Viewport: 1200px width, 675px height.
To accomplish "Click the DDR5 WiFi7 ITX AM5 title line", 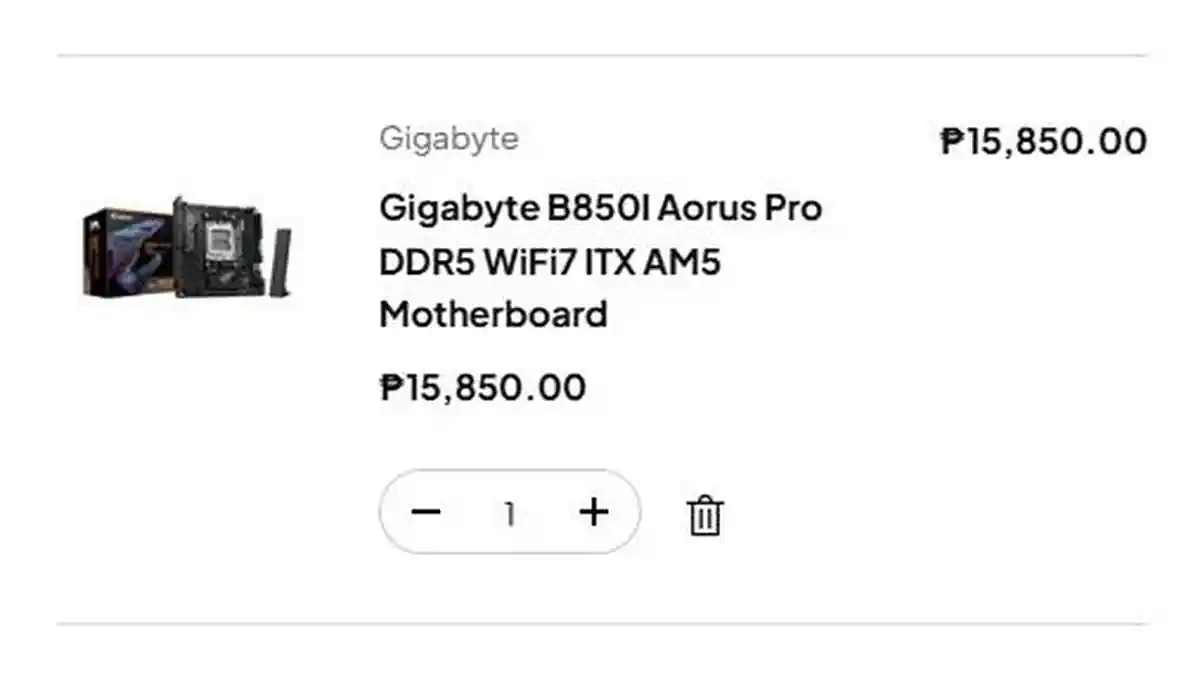I will coord(550,262).
